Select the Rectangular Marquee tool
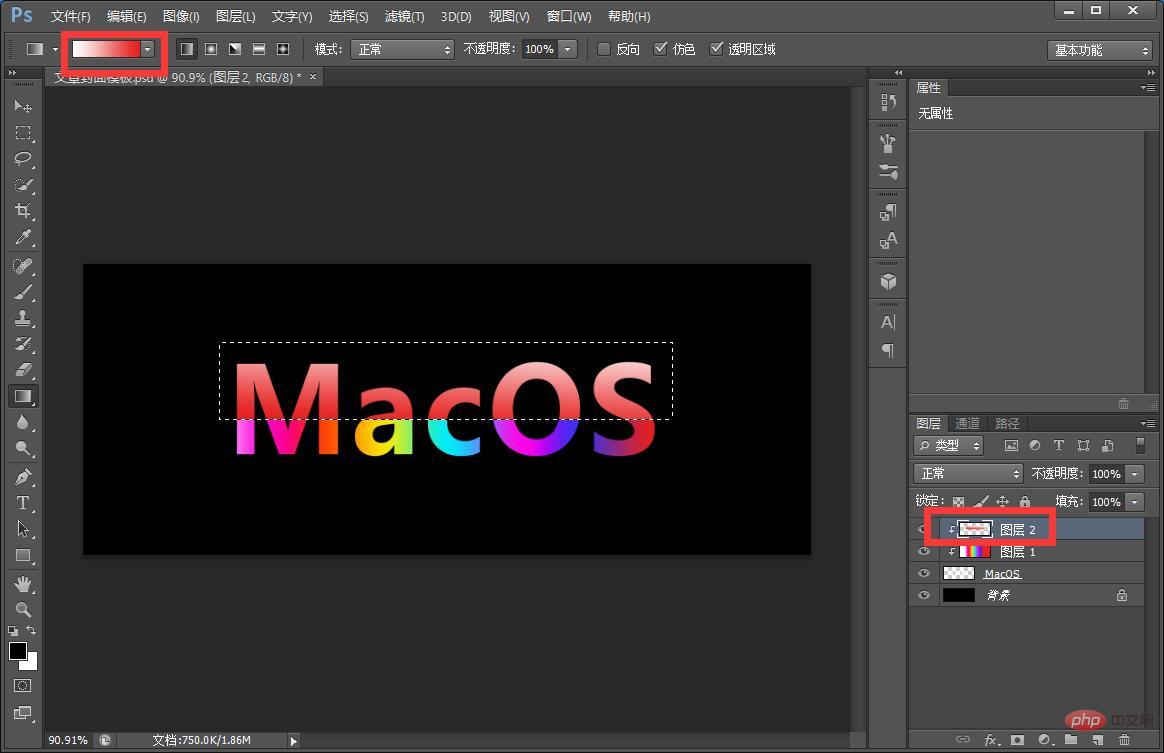This screenshot has height=753, width=1164. 22,132
